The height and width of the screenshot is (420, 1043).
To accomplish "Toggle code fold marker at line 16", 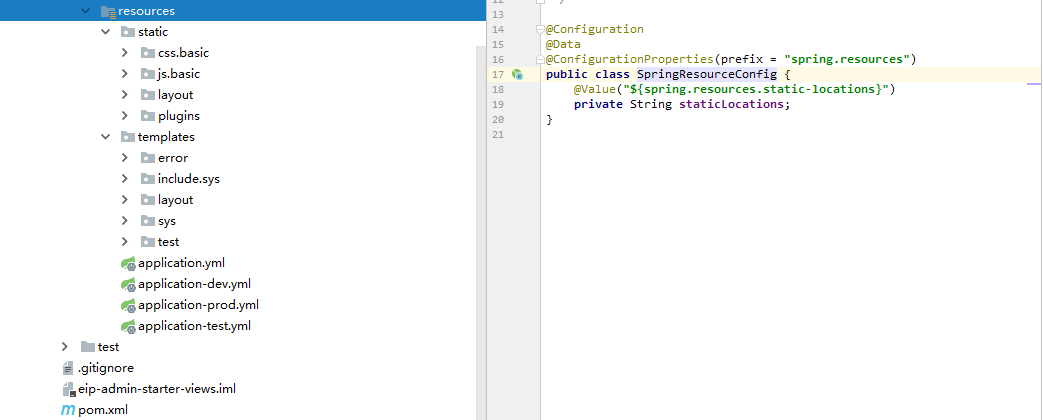I will tap(541, 59).
